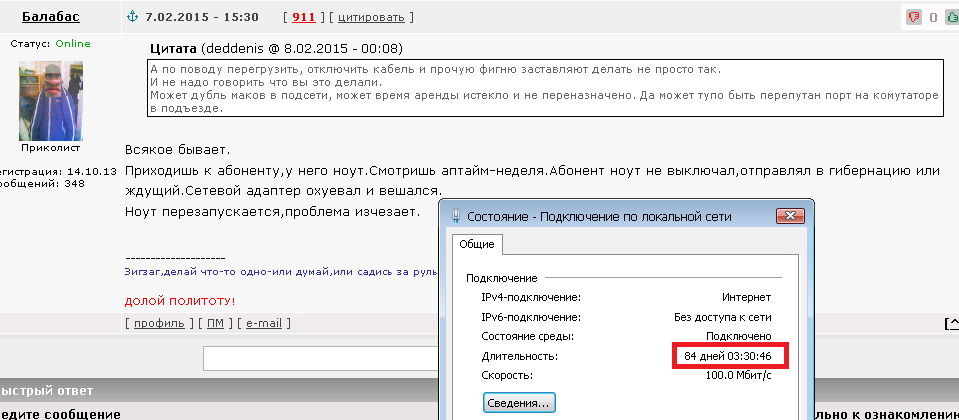Click the Без доступа к сети value

click(722, 317)
